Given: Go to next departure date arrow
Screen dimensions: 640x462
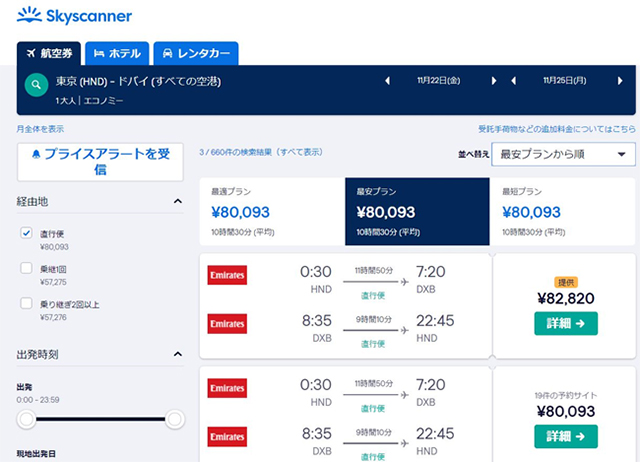Looking at the screenshot, I should point(493,80).
